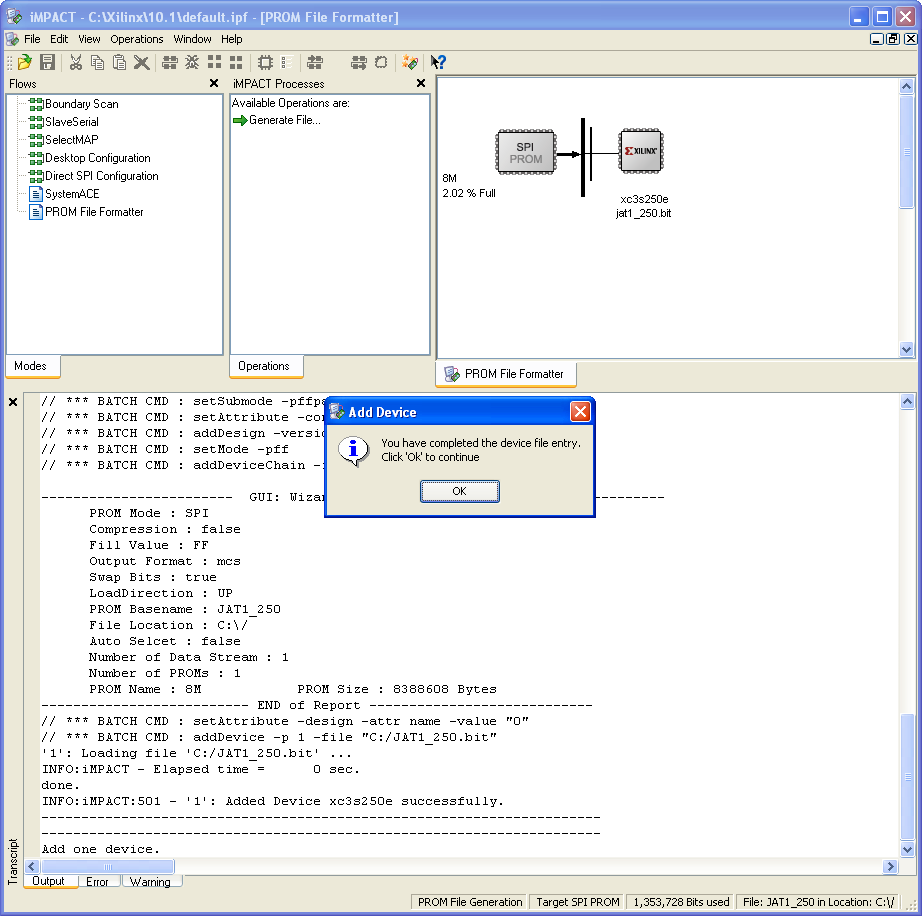Click the transcript vertical scrollbar thumb
Screen dimensions: 922x916
click(907, 777)
